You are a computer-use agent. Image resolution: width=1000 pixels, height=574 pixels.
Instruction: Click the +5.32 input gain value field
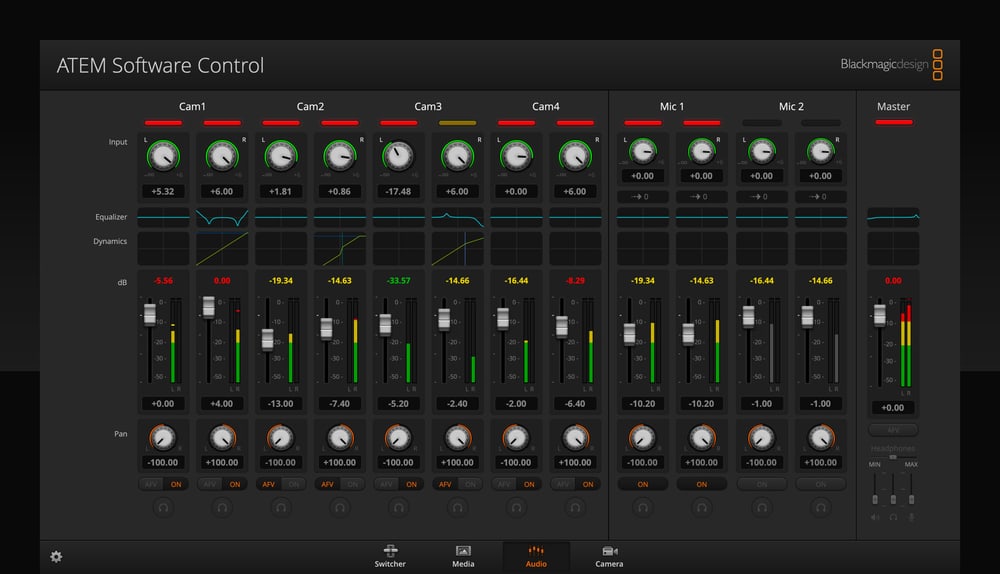click(x=163, y=191)
